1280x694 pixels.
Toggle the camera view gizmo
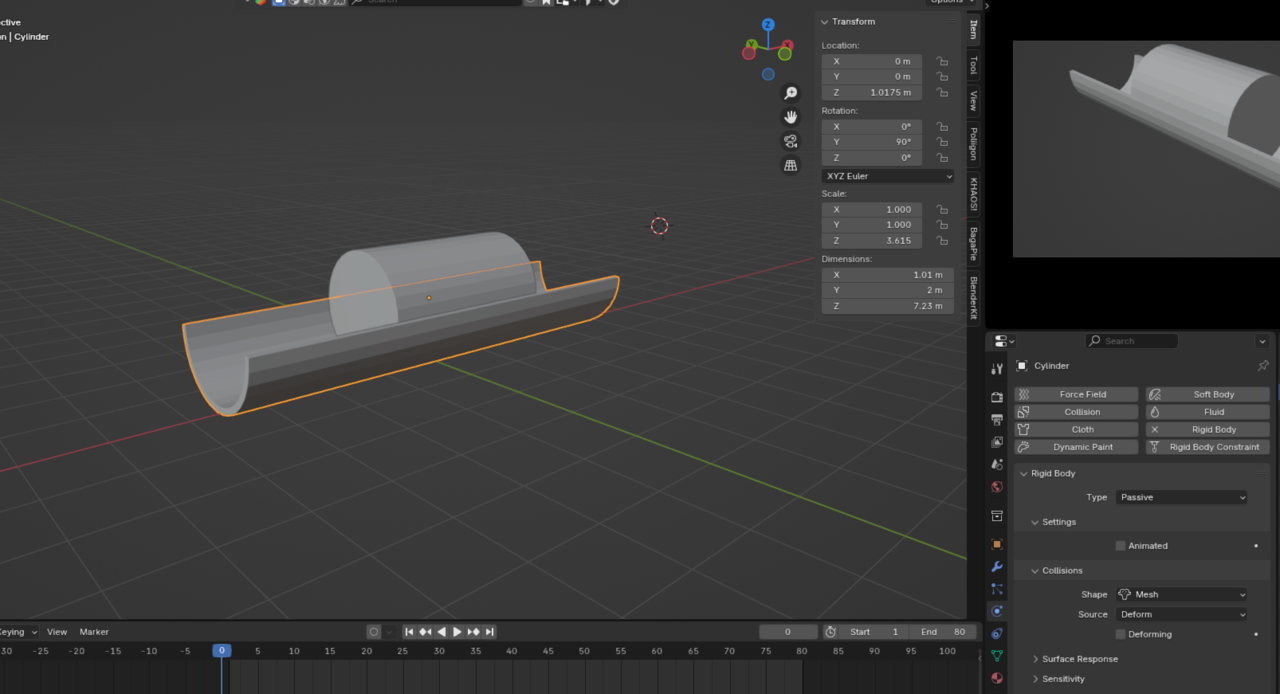pos(790,141)
